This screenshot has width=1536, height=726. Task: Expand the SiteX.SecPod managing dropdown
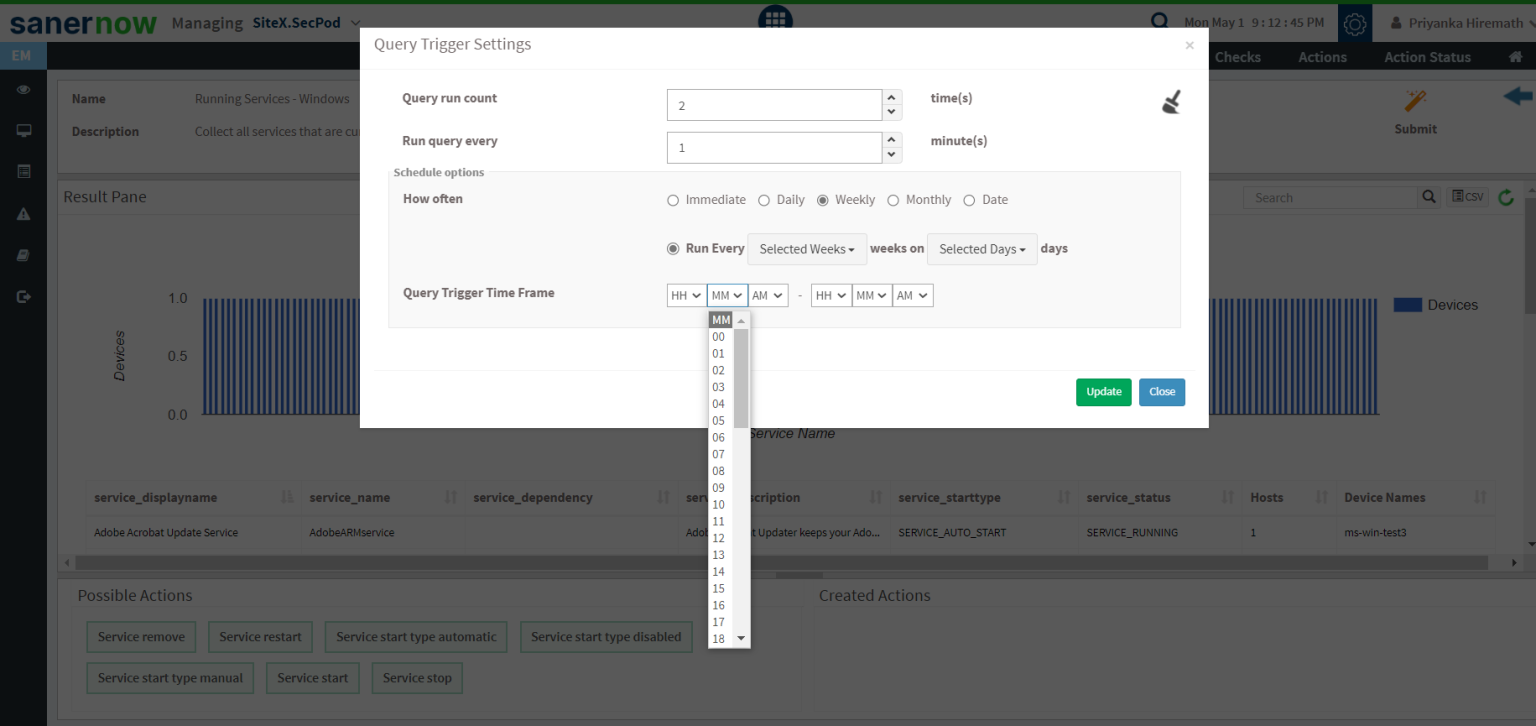307,23
